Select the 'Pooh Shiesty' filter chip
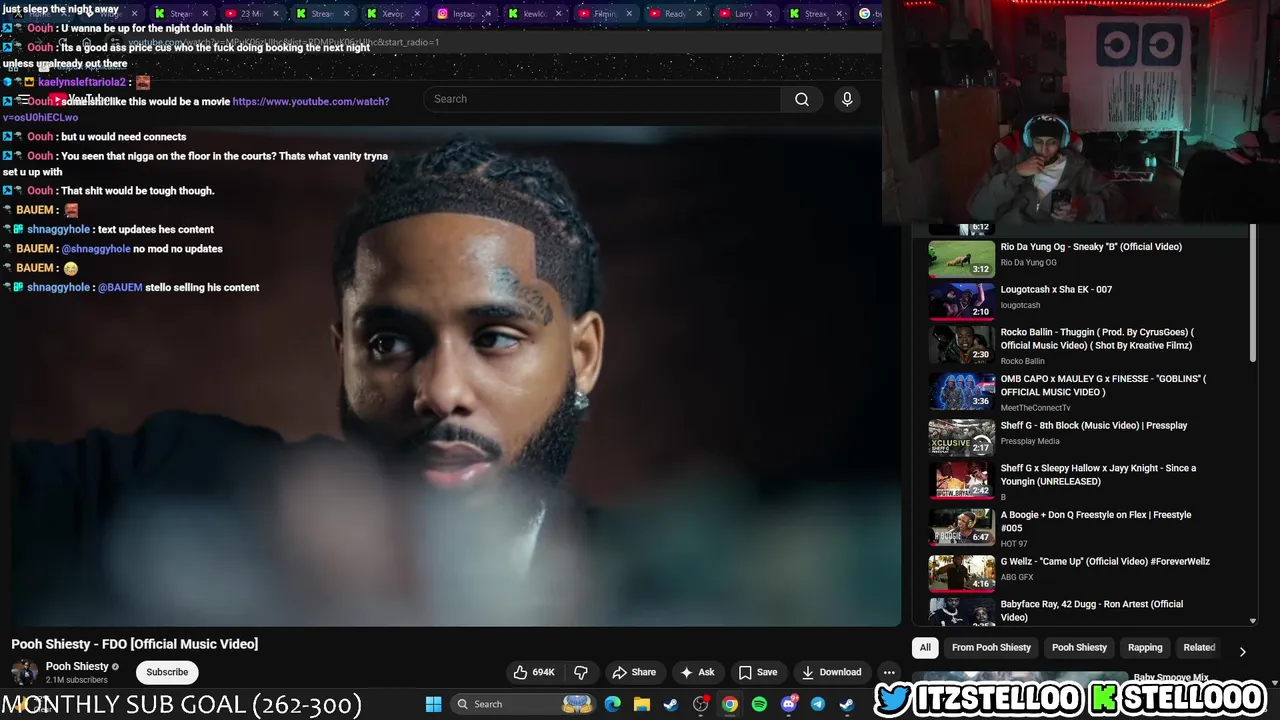The image size is (1280, 720). [x=1079, y=647]
